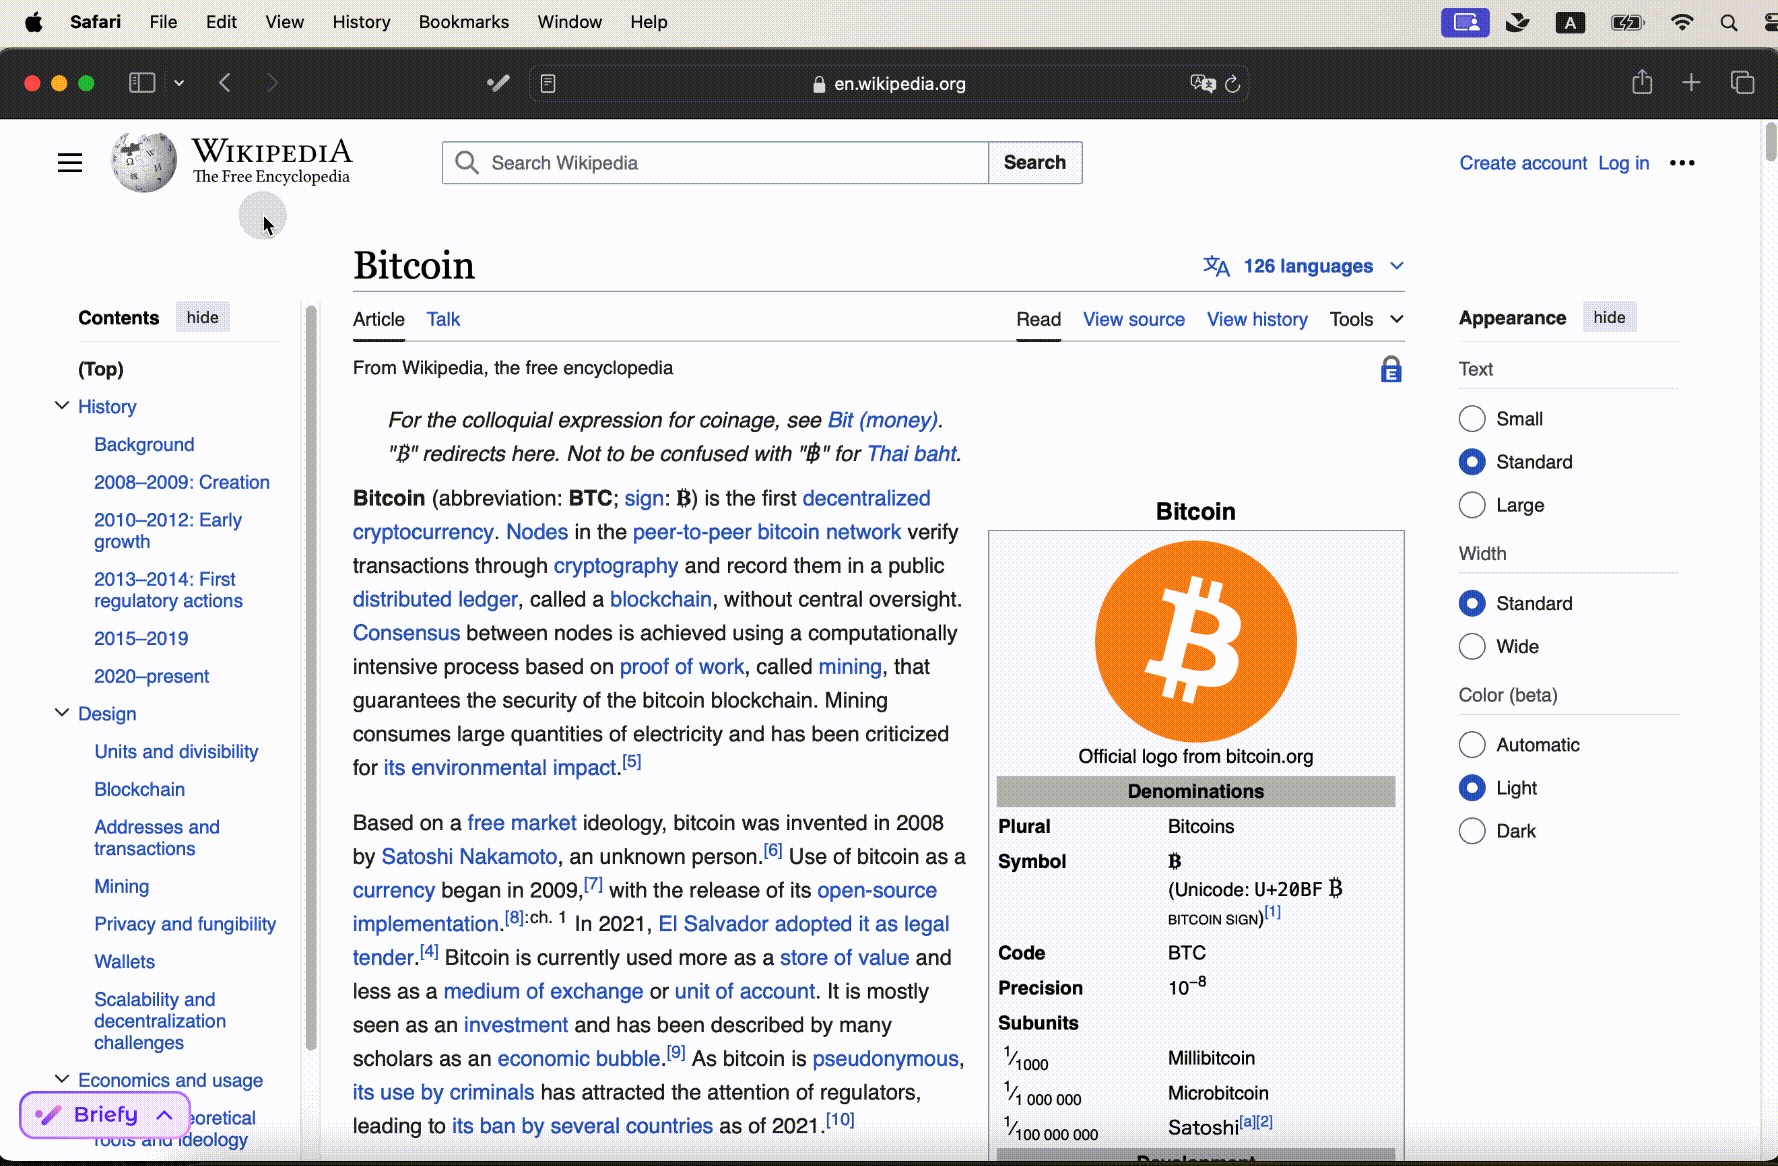
Task: Open the Safari sidebar dropdown chevron
Action: pyautogui.click(x=179, y=83)
